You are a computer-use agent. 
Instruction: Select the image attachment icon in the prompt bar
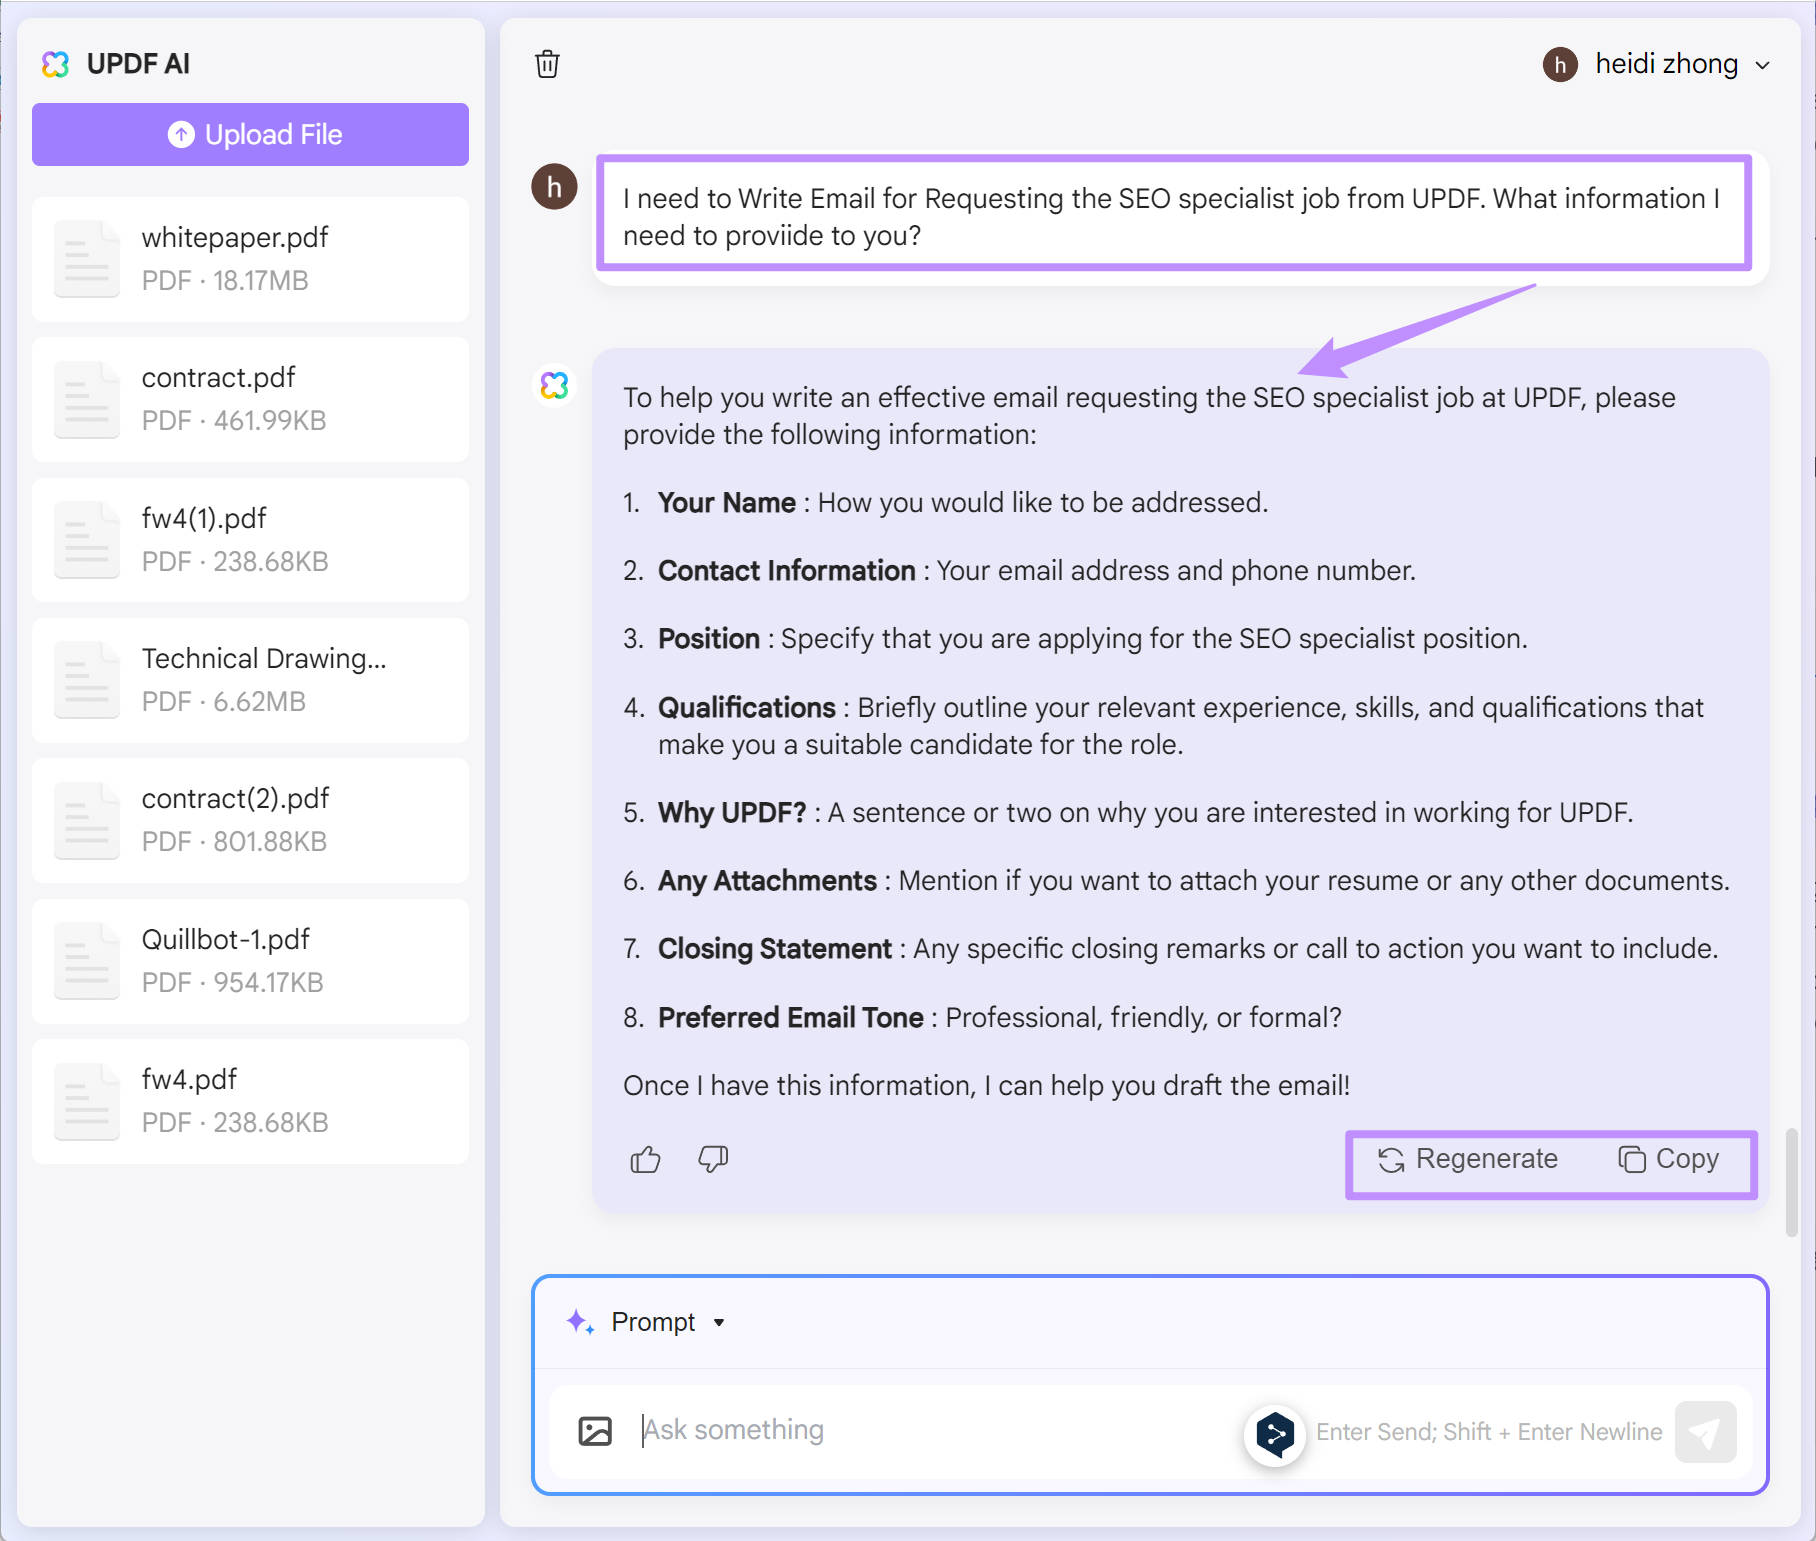pyautogui.click(x=595, y=1430)
